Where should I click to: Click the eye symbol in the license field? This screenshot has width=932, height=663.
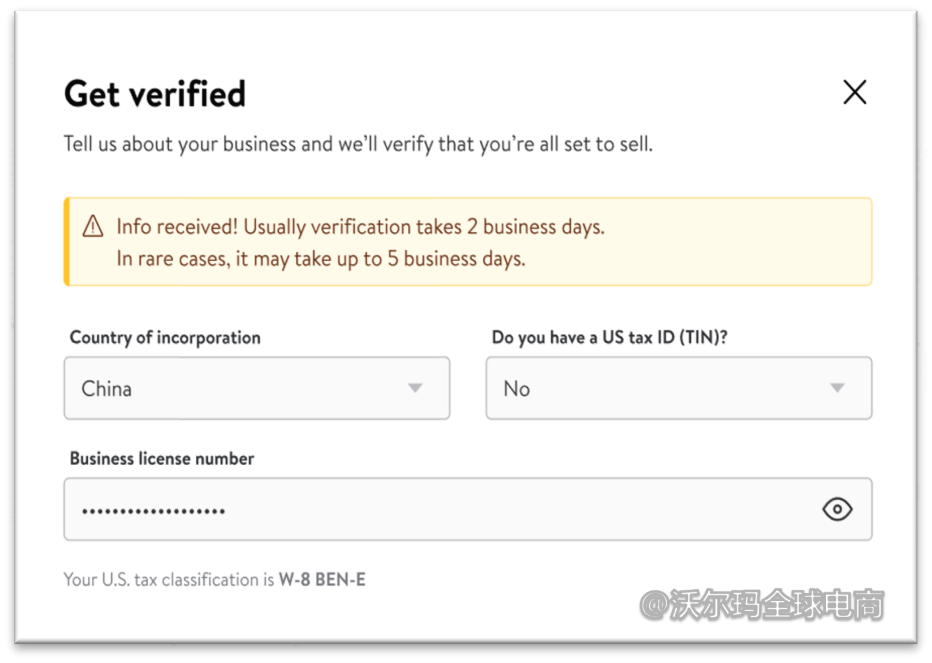click(837, 509)
